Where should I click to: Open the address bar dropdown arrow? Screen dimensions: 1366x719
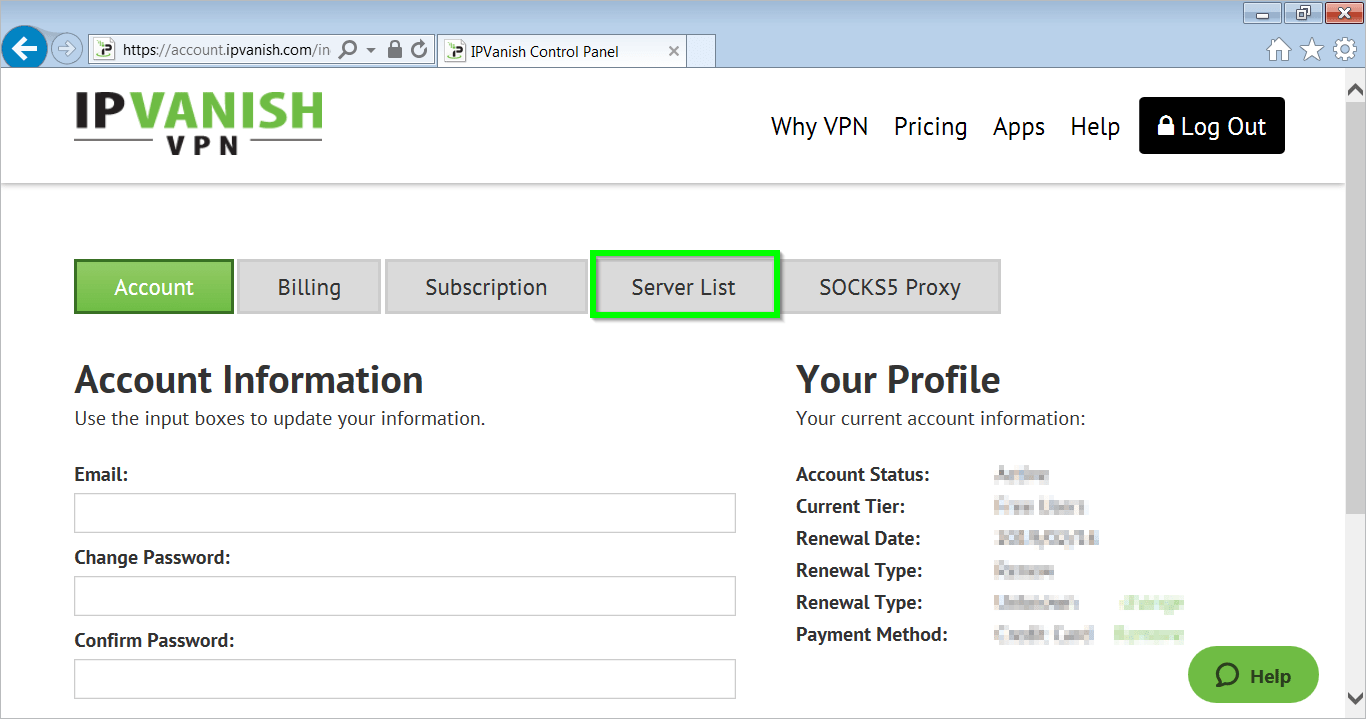tap(371, 49)
